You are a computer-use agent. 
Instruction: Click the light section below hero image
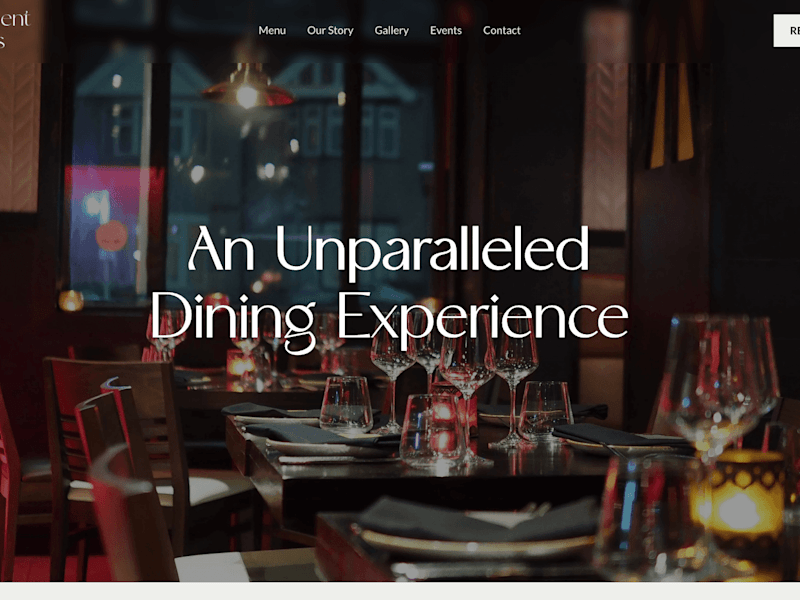point(400,591)
